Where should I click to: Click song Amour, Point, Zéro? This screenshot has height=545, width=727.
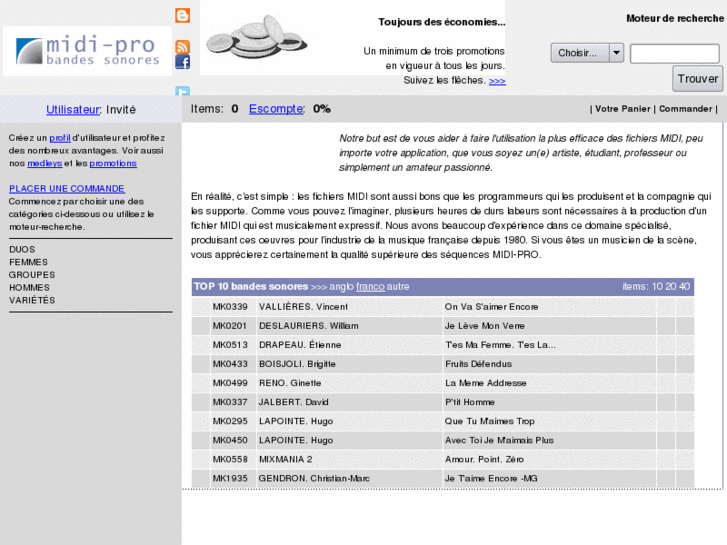pos(485,459)
